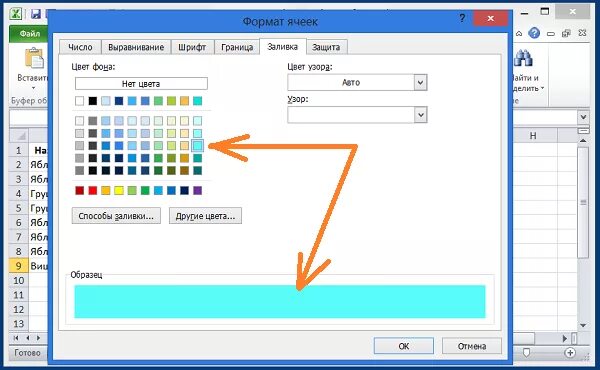600x370 pixels.
Task: Save the workbook with the floppy disk icon
Action: click(x=36, y=14)
